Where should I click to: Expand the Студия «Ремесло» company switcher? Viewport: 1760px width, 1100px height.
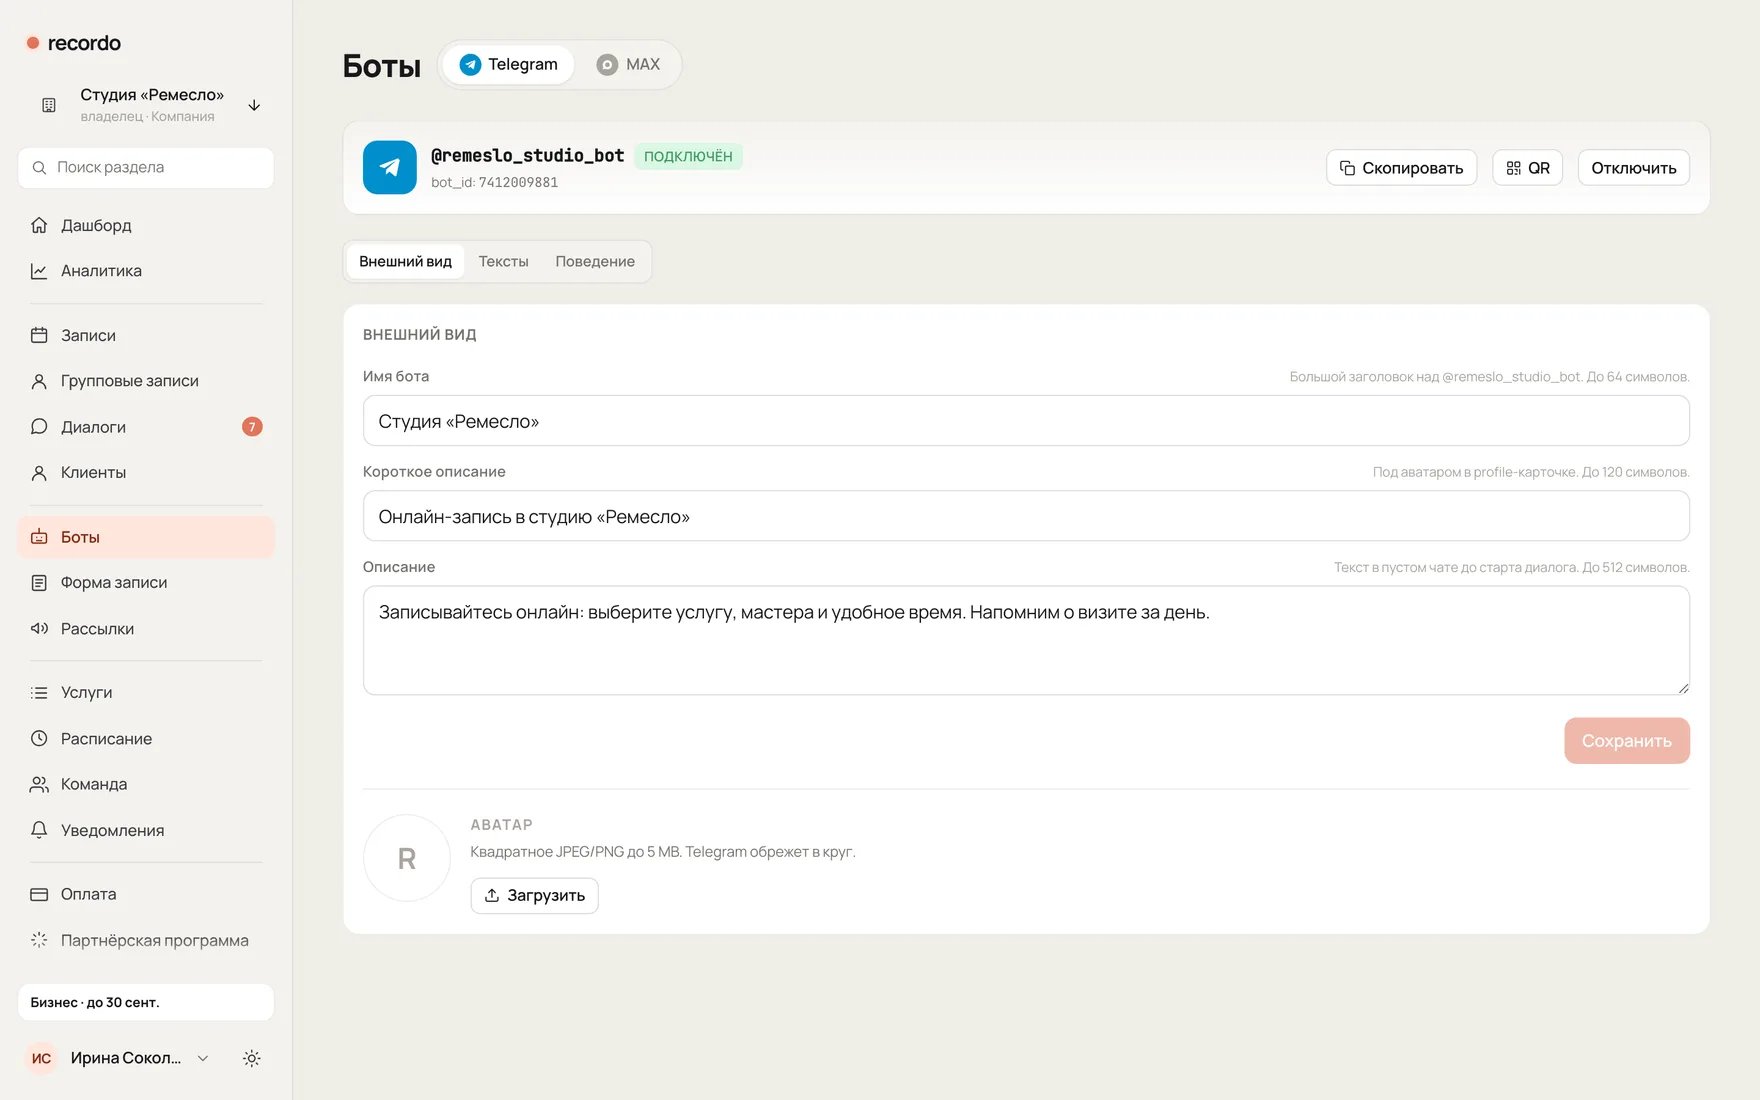pyautogui.click(x=146, y=105)
